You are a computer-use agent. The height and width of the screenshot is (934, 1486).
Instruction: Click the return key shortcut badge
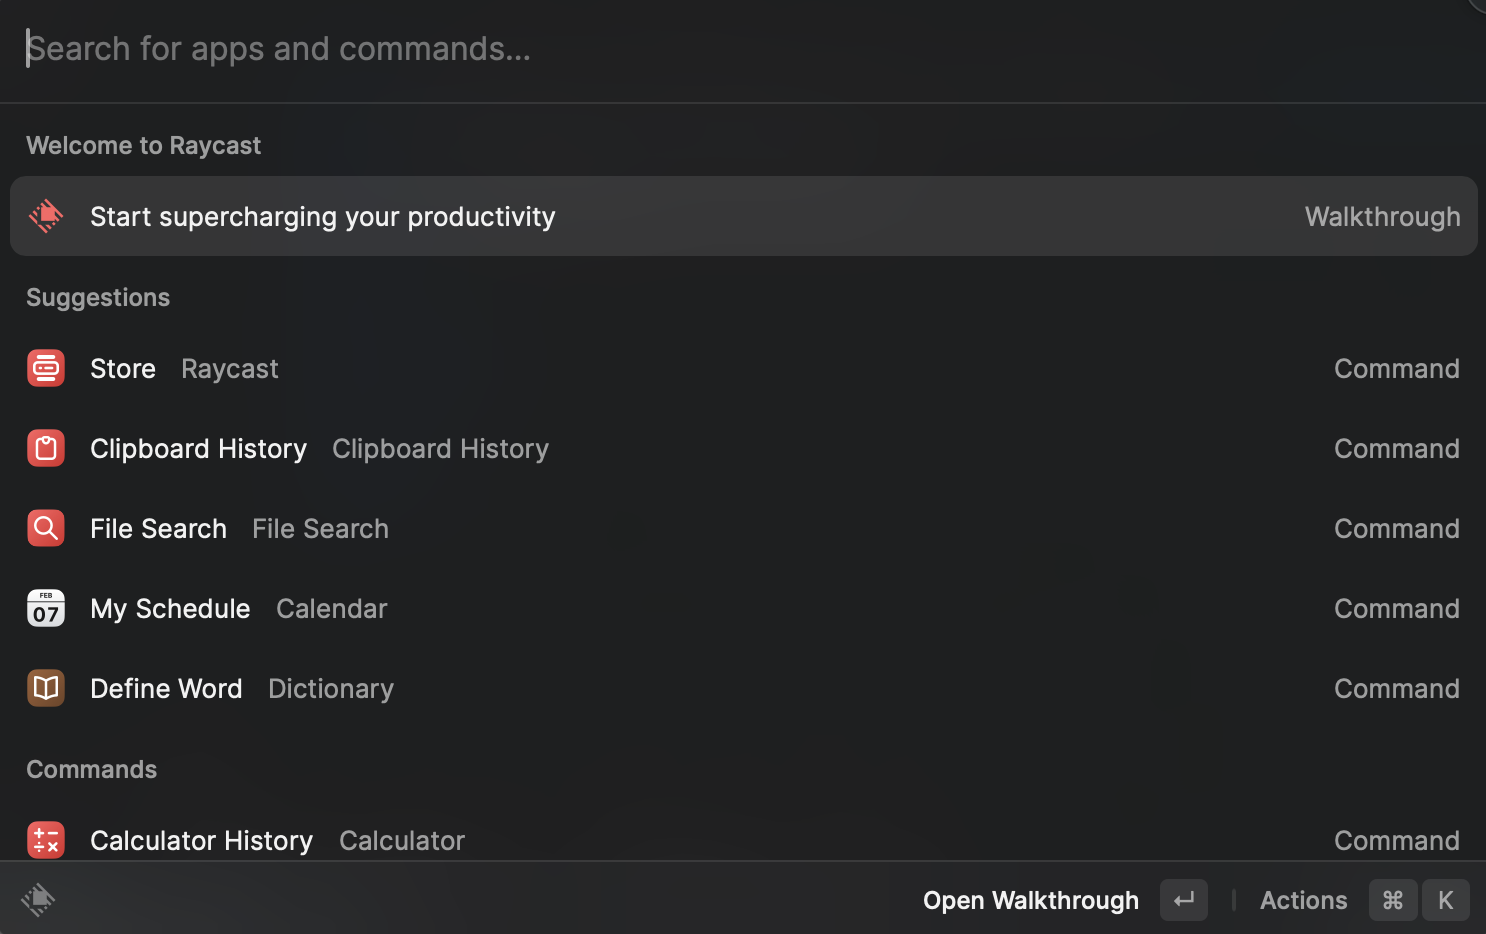pos(1184,900)
